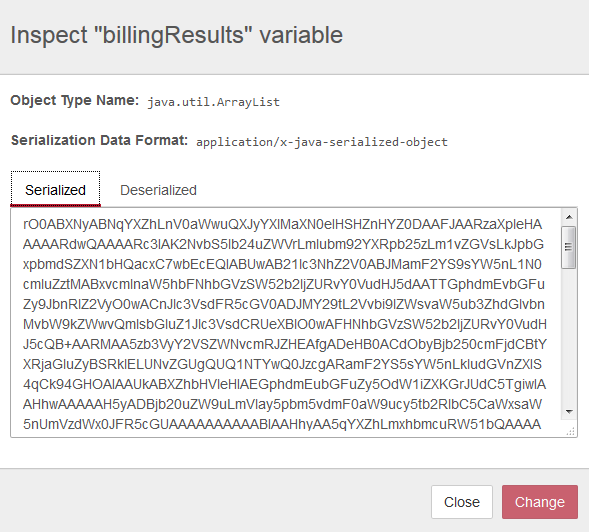Click the textarea scrollbar down arrow
Screen dimensions: 589x532
pos(569,412)
